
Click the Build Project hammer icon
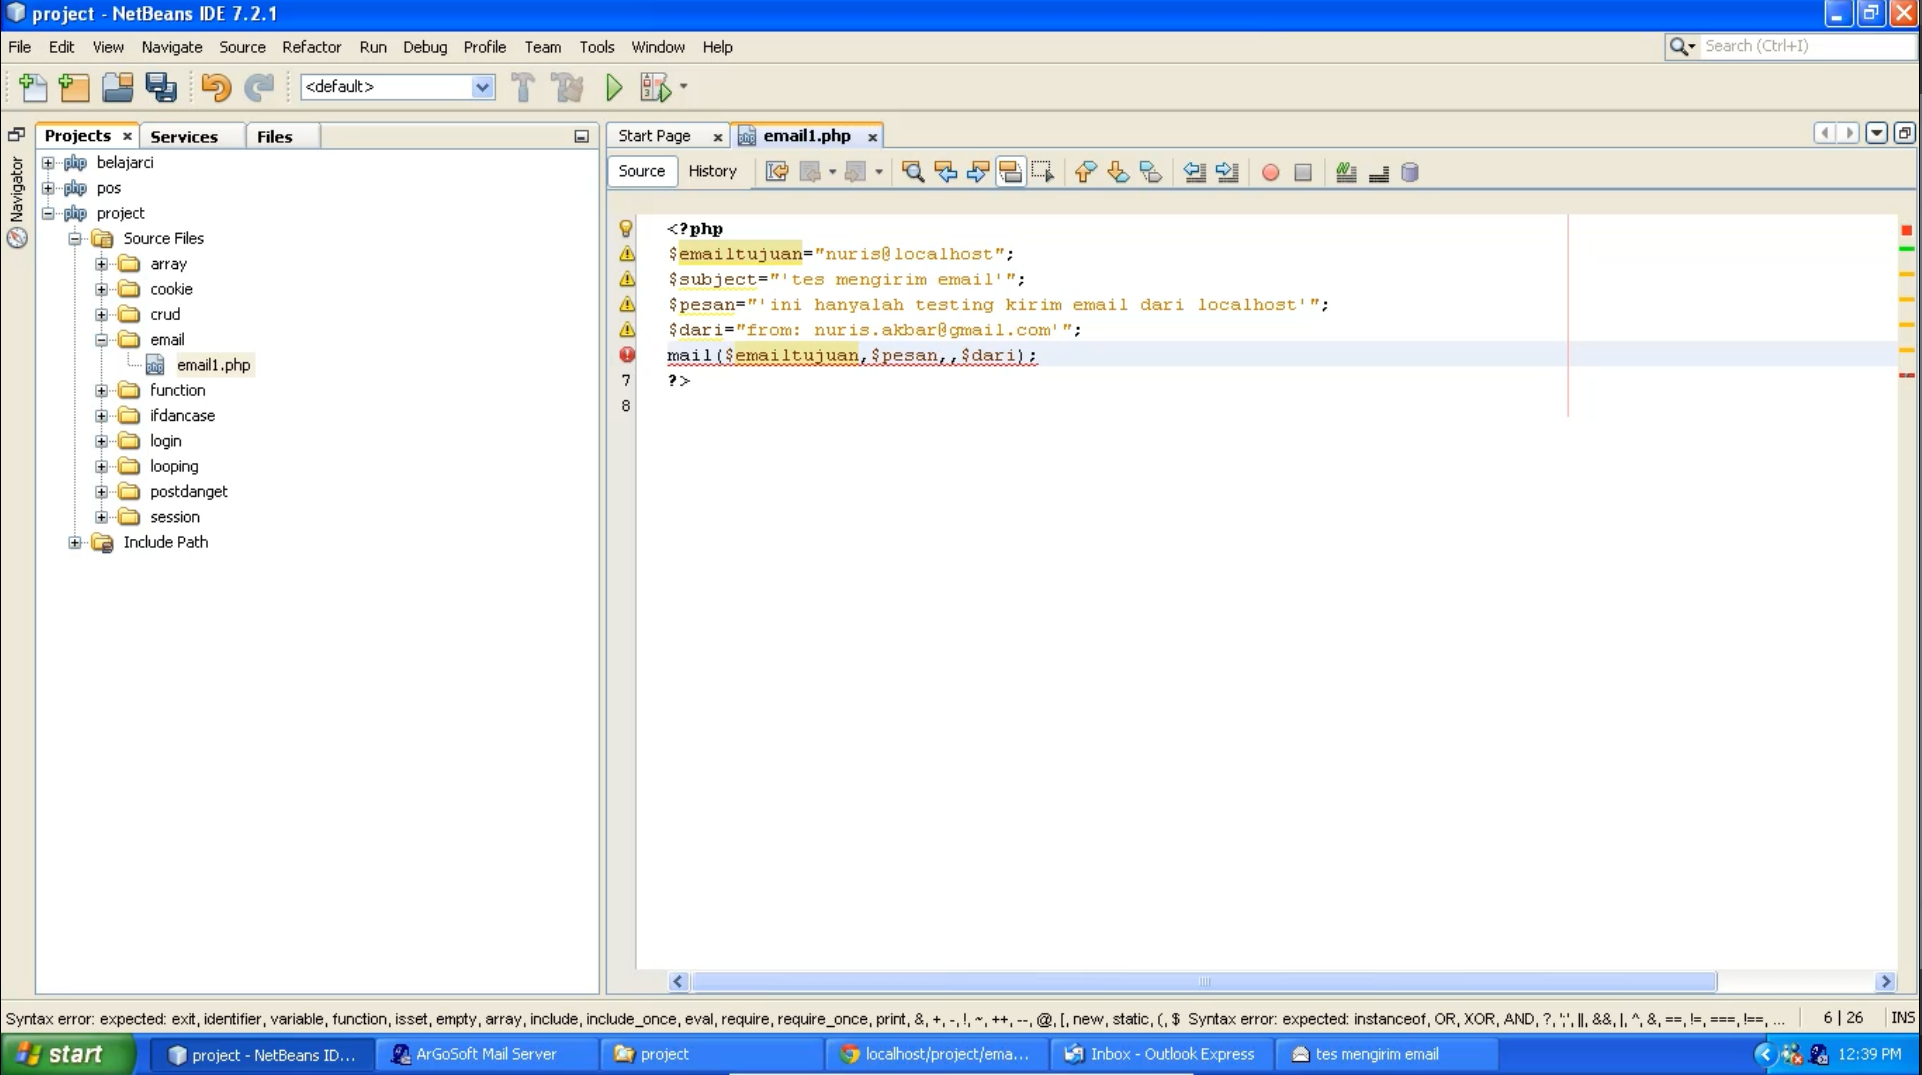coord(523,87)
